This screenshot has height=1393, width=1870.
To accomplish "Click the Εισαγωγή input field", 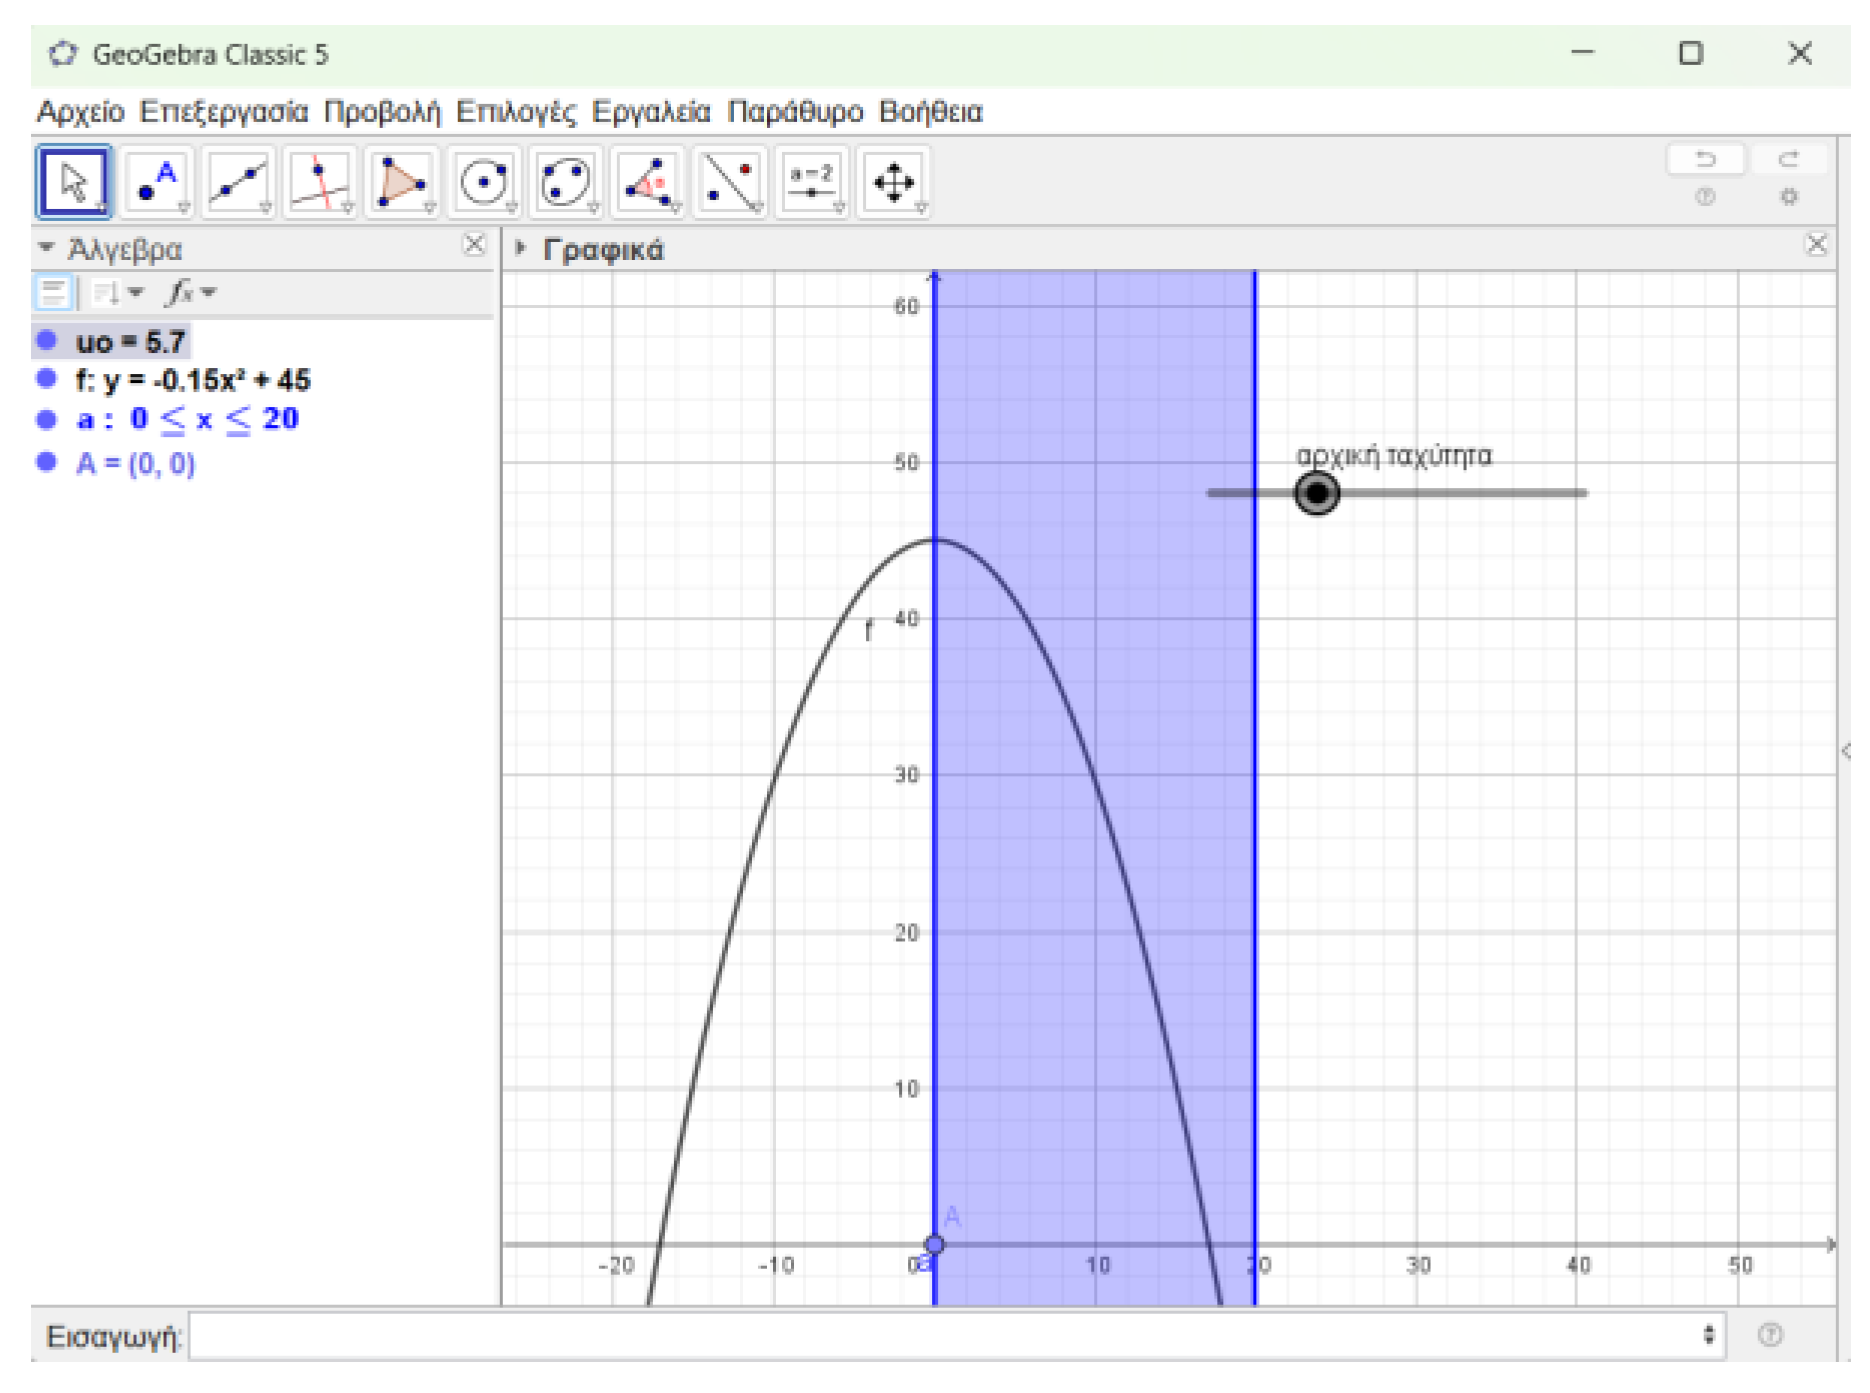I will pos(950,1336).
